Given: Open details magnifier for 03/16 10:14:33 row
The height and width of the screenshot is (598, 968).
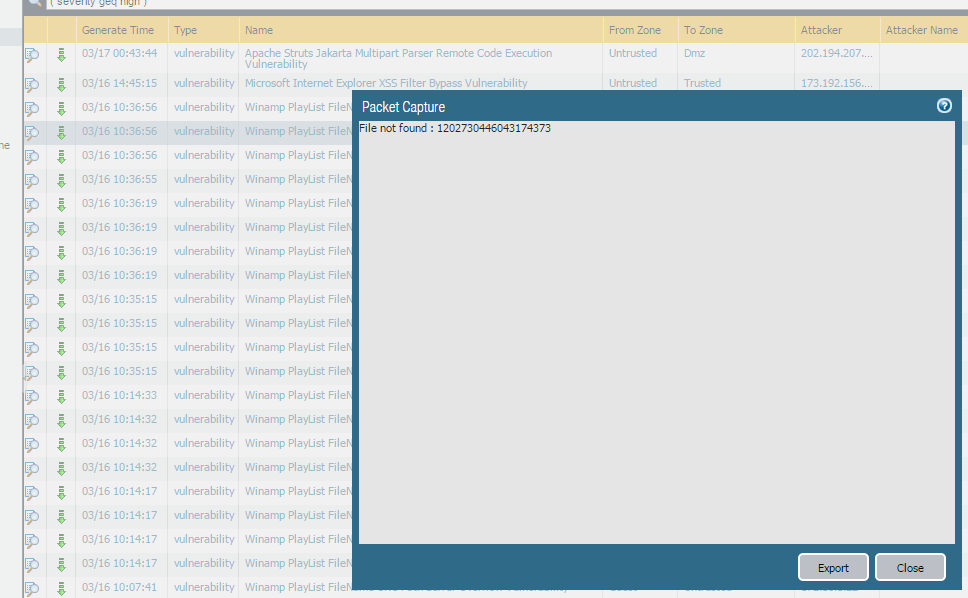Looking at the screenshot, I should 32,396.
